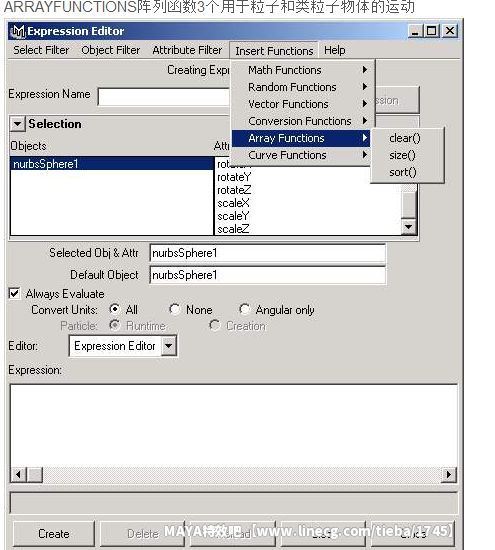
Task: Click the attributes list scrollbar thumb
Action: [x=409, y=204]
